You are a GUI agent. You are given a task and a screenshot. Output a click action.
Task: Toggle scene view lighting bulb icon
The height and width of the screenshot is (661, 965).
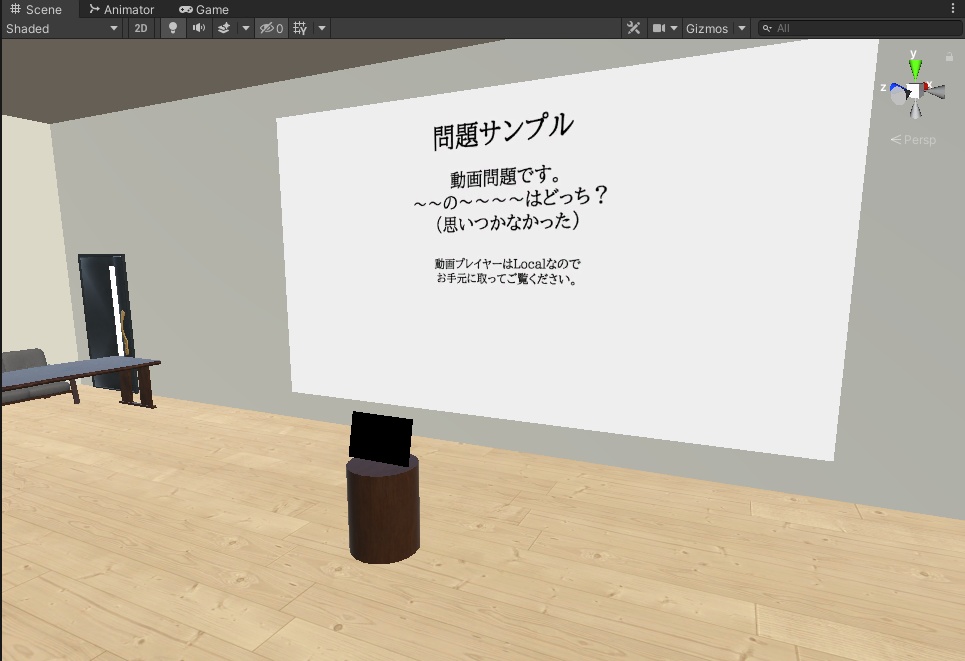(172, 28)
